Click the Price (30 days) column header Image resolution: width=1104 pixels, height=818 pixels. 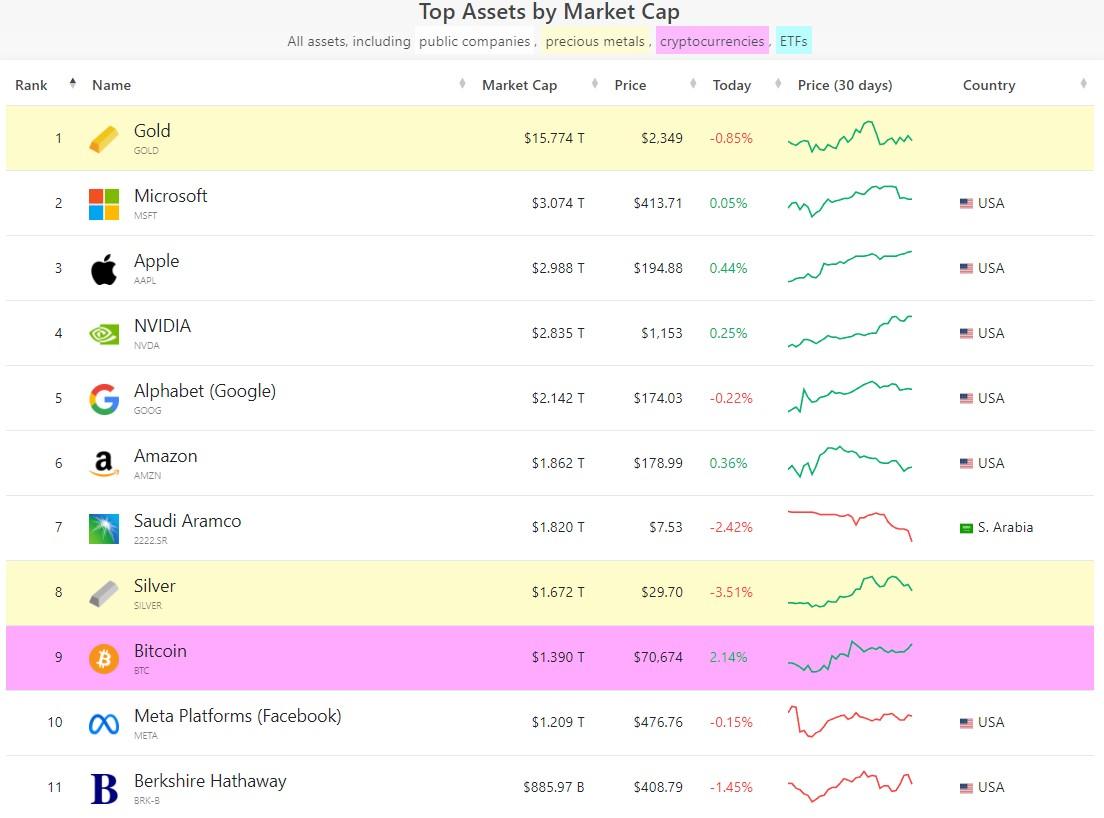(x=845, y=85)
